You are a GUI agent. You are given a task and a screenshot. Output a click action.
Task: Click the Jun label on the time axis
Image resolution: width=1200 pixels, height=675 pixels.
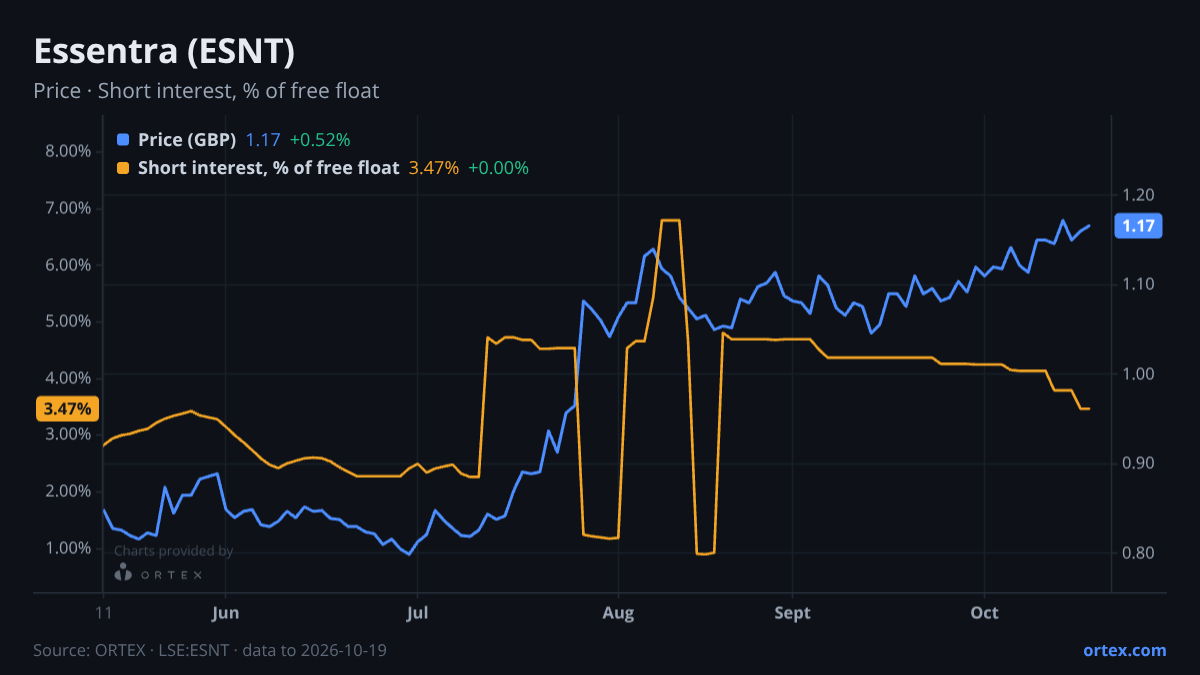point(225,612)
